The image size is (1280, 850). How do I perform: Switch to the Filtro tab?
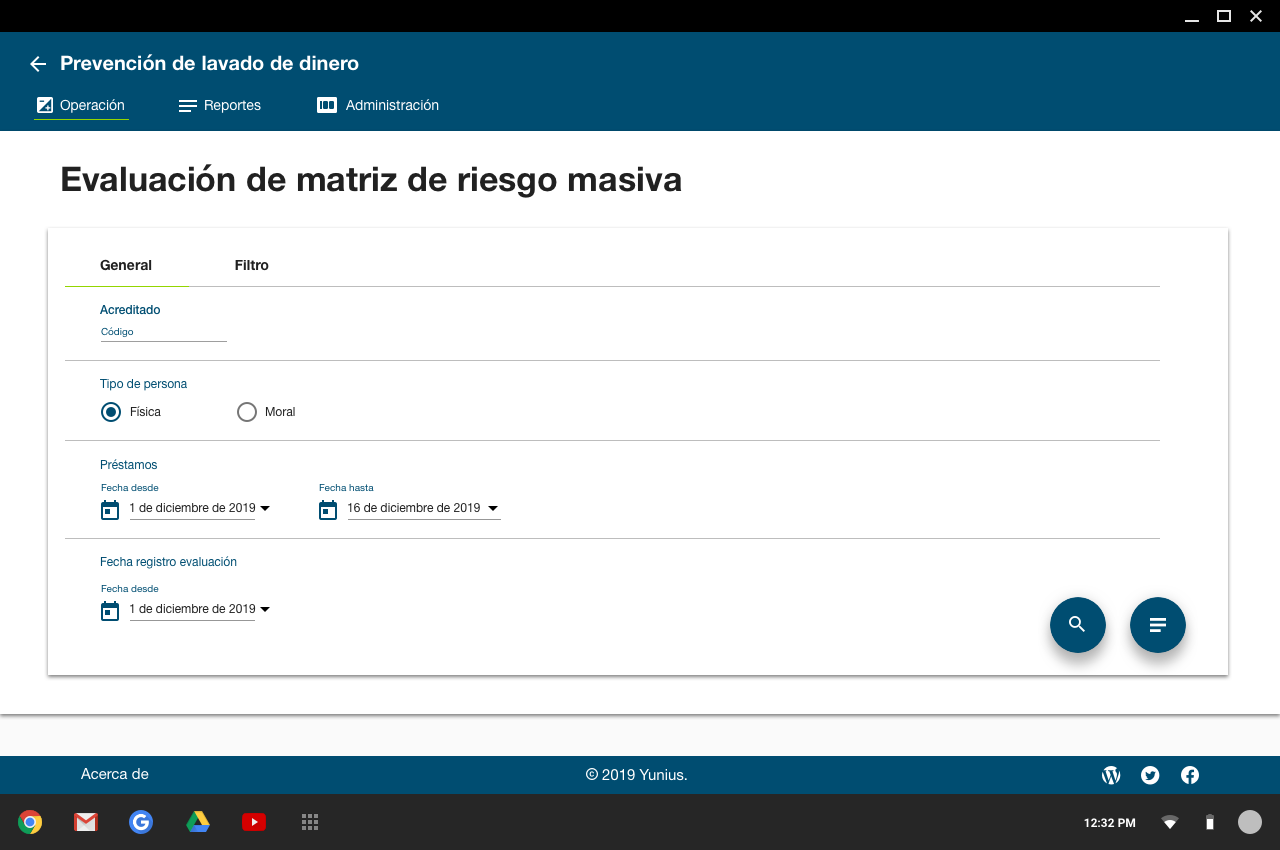tap(252, 265)
